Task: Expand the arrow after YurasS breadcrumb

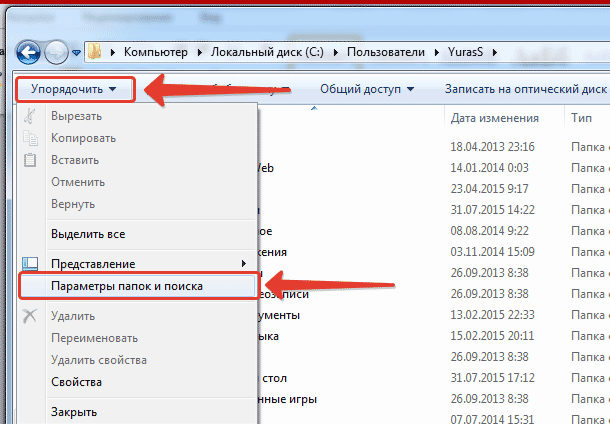Action: [495, 53]
